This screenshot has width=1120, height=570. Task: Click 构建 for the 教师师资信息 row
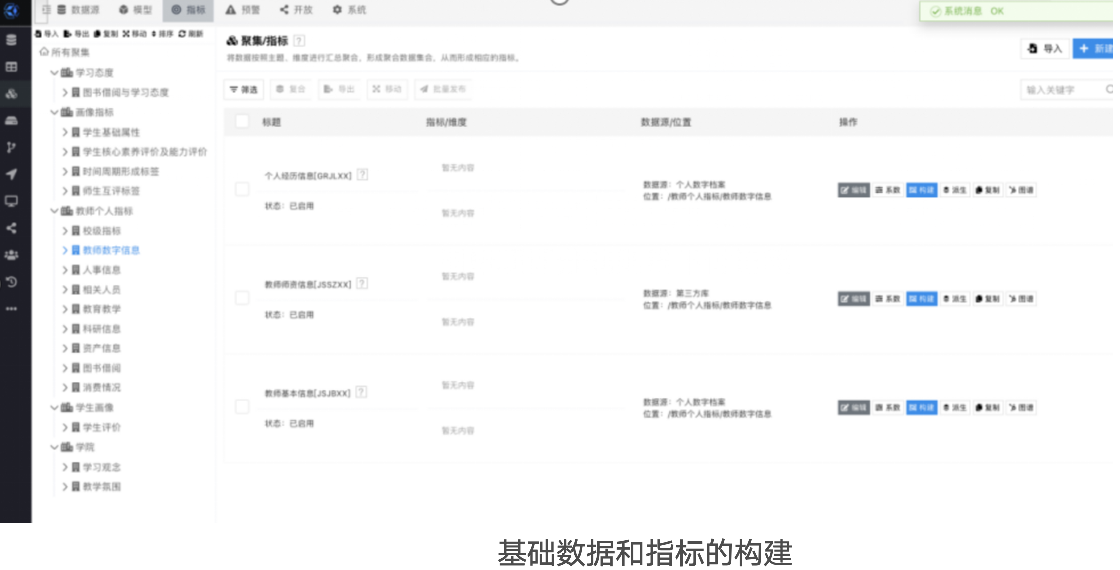[x=921, y=299]
